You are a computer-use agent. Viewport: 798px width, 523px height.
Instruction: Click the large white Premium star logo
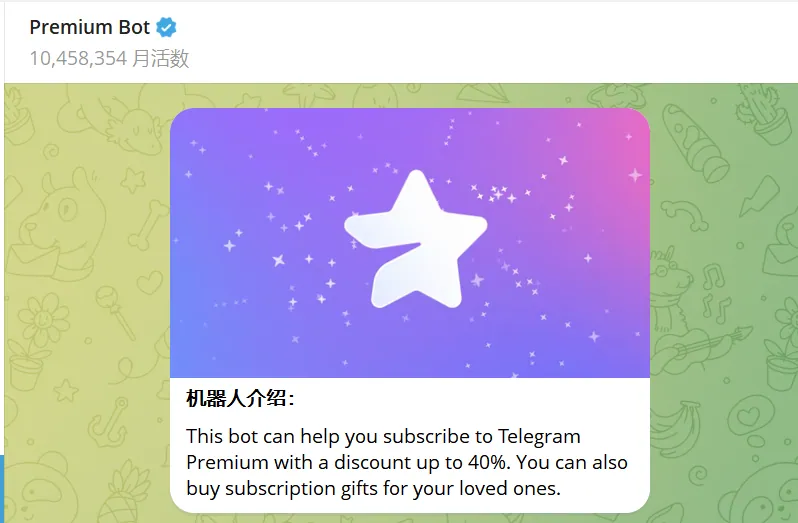point(416,239)
